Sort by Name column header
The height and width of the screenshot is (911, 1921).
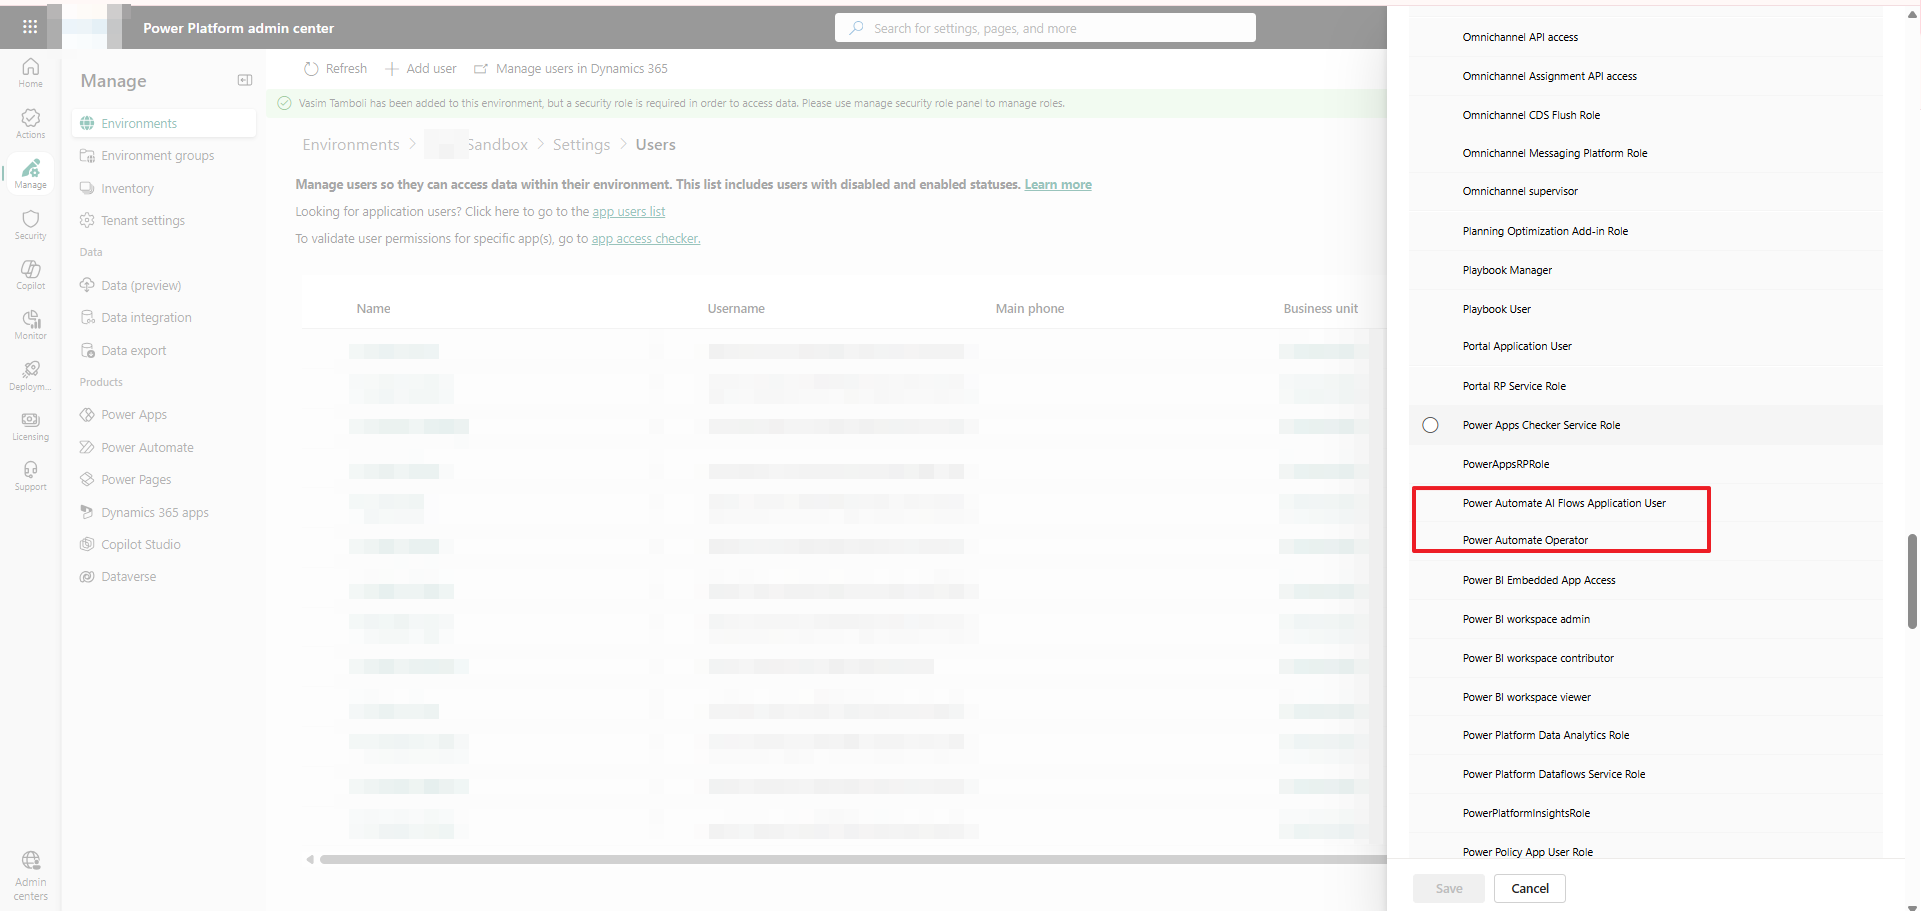[x=373, y=309]
